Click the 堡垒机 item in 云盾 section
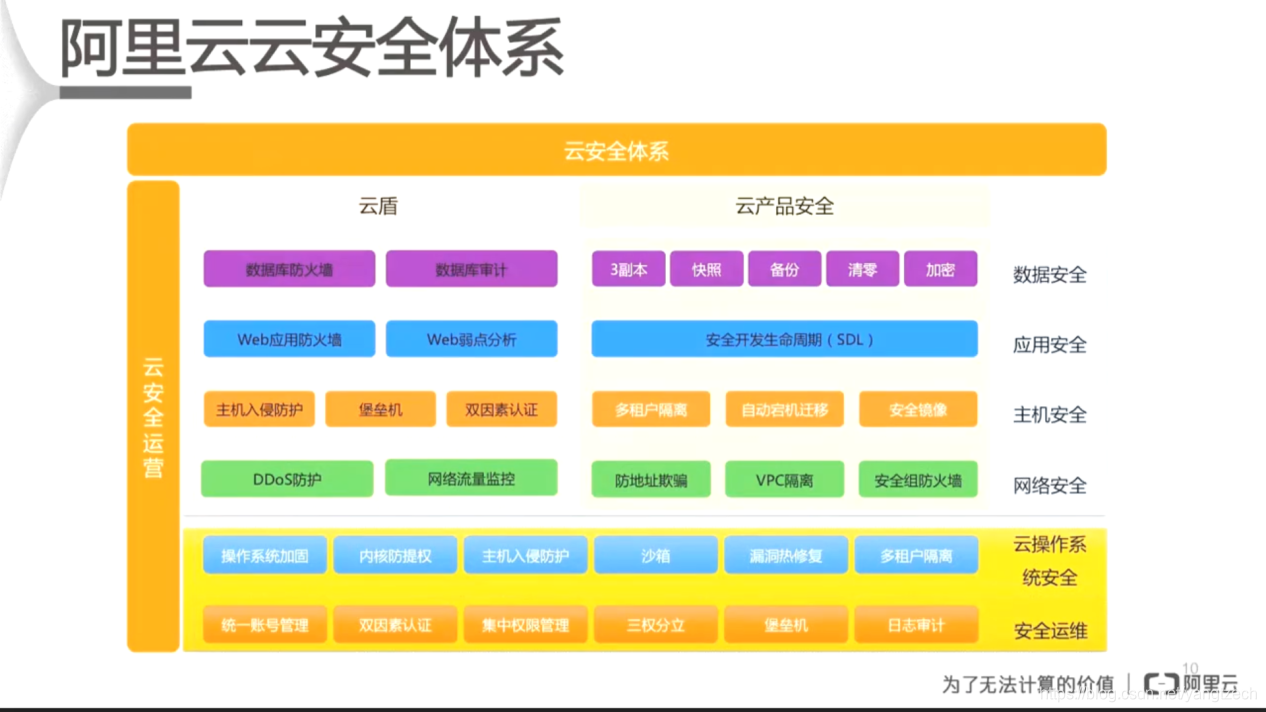 click(x=380, y=409)
